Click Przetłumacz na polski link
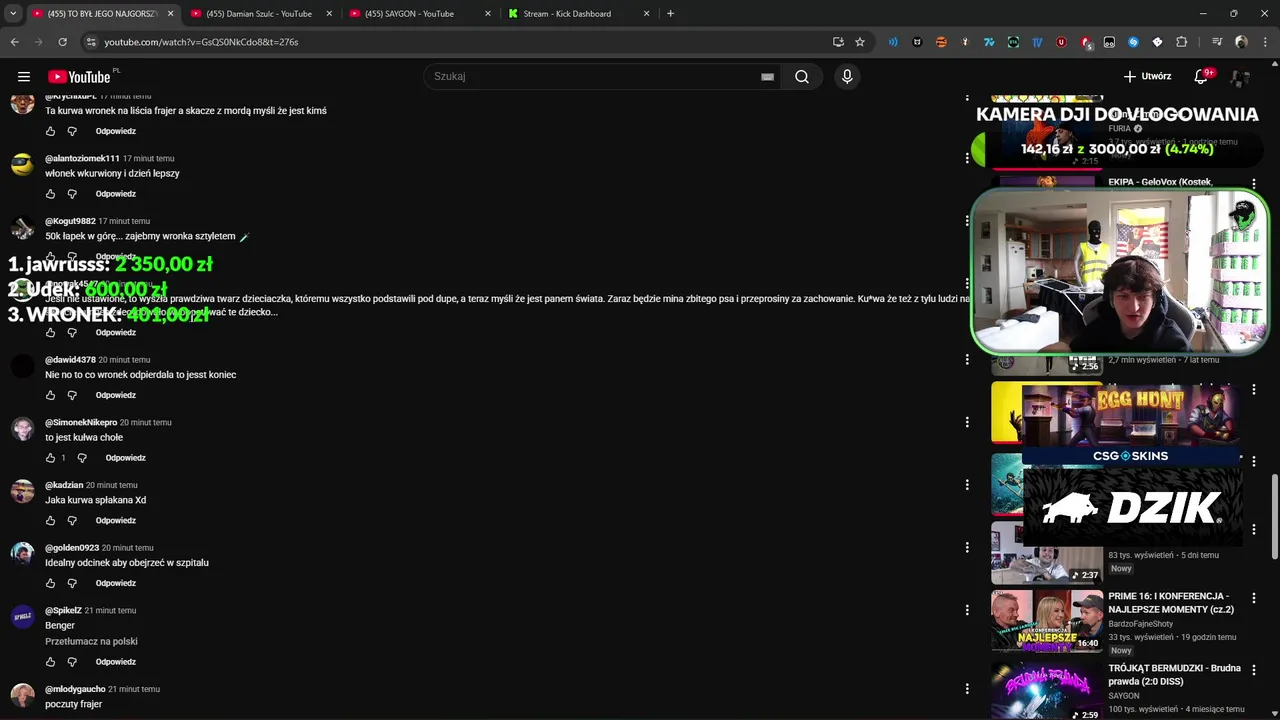Viewport: 1280px width, 720px height. (x=91, y=642)
